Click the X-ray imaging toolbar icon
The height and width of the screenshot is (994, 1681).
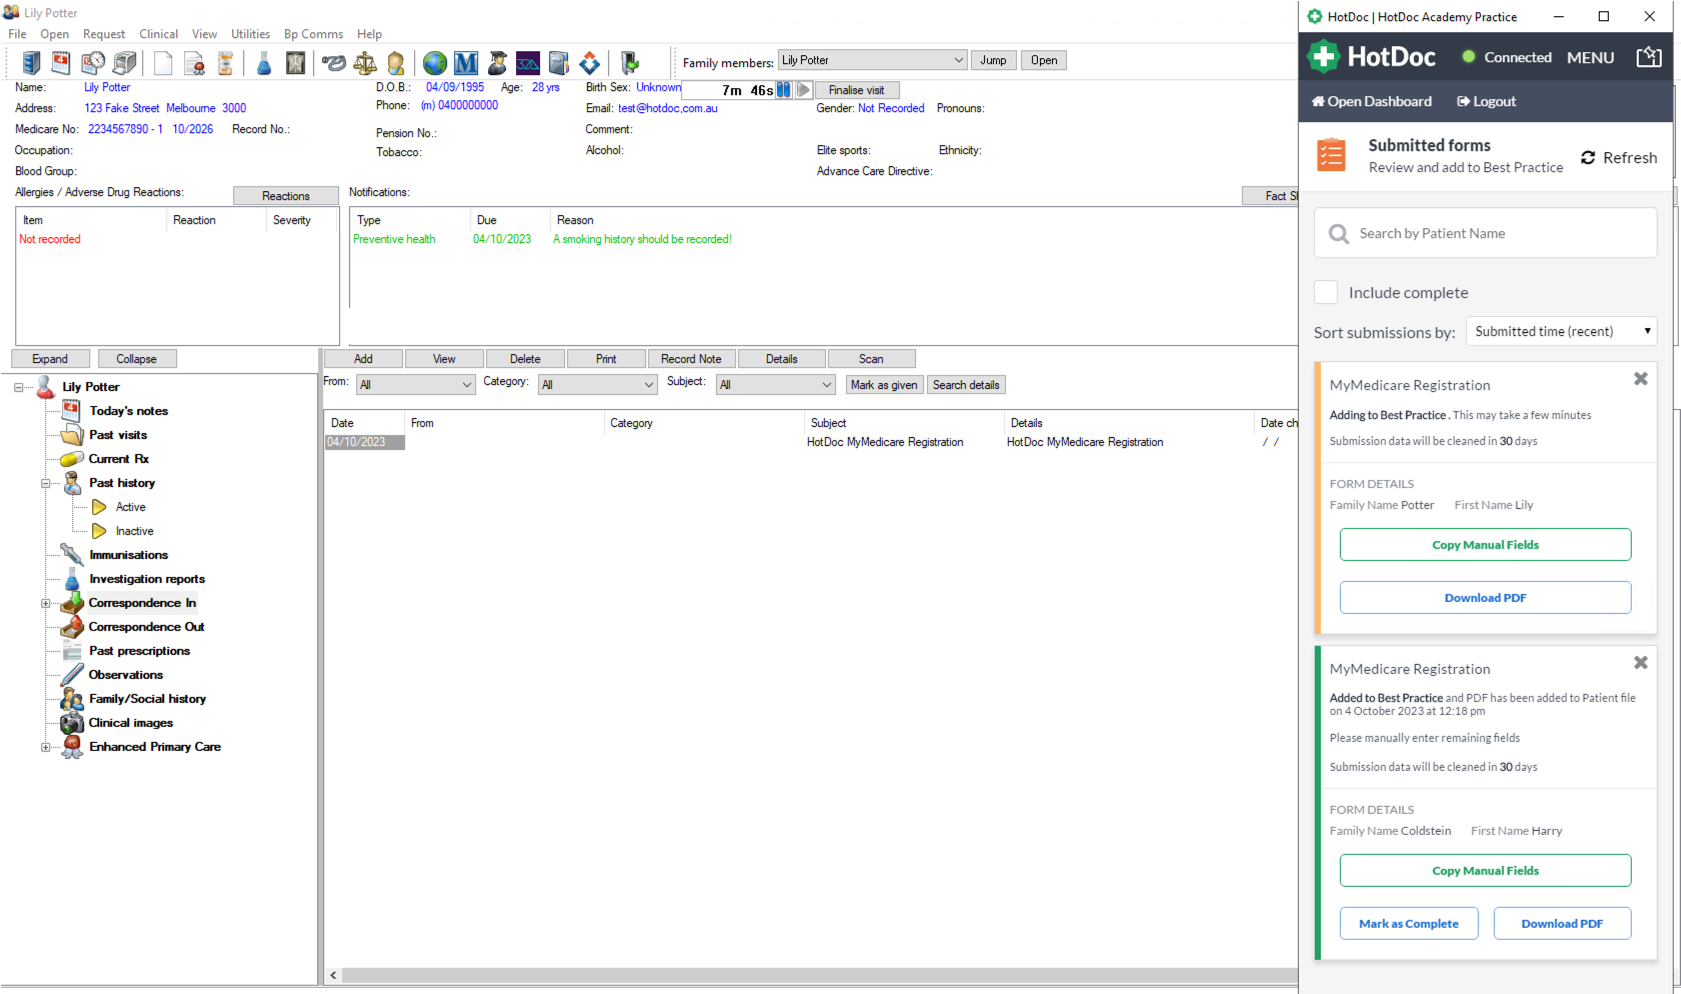coord(295,63)
